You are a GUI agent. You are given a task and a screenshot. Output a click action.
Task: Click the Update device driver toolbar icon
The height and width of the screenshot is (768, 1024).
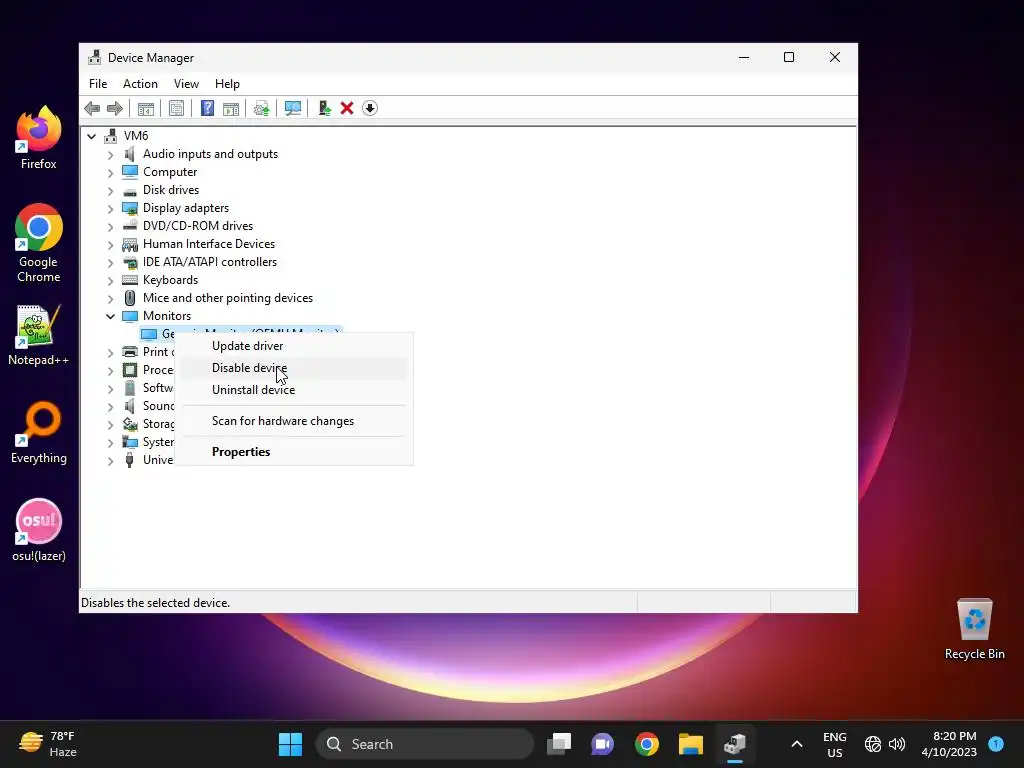261,108
